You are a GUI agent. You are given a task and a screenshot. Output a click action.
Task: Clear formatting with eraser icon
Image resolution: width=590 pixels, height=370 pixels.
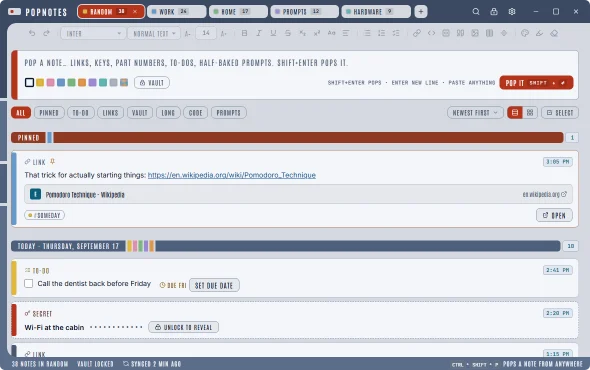tap(554, 33)
